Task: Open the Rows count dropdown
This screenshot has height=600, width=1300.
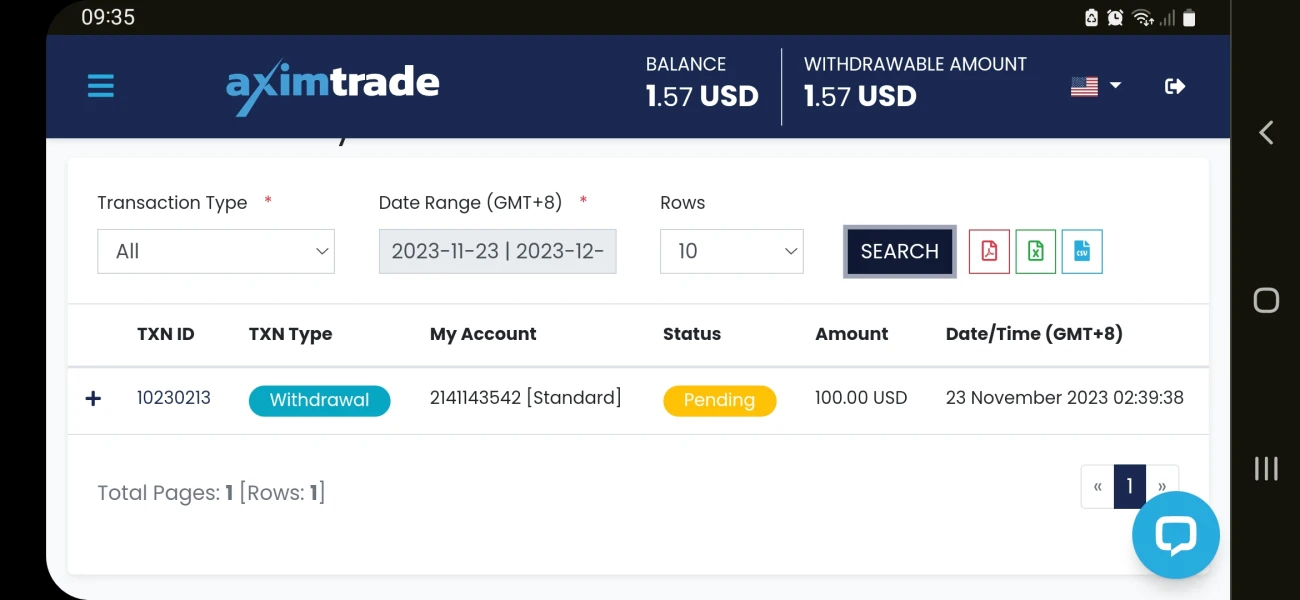Action: coord(731,252)
